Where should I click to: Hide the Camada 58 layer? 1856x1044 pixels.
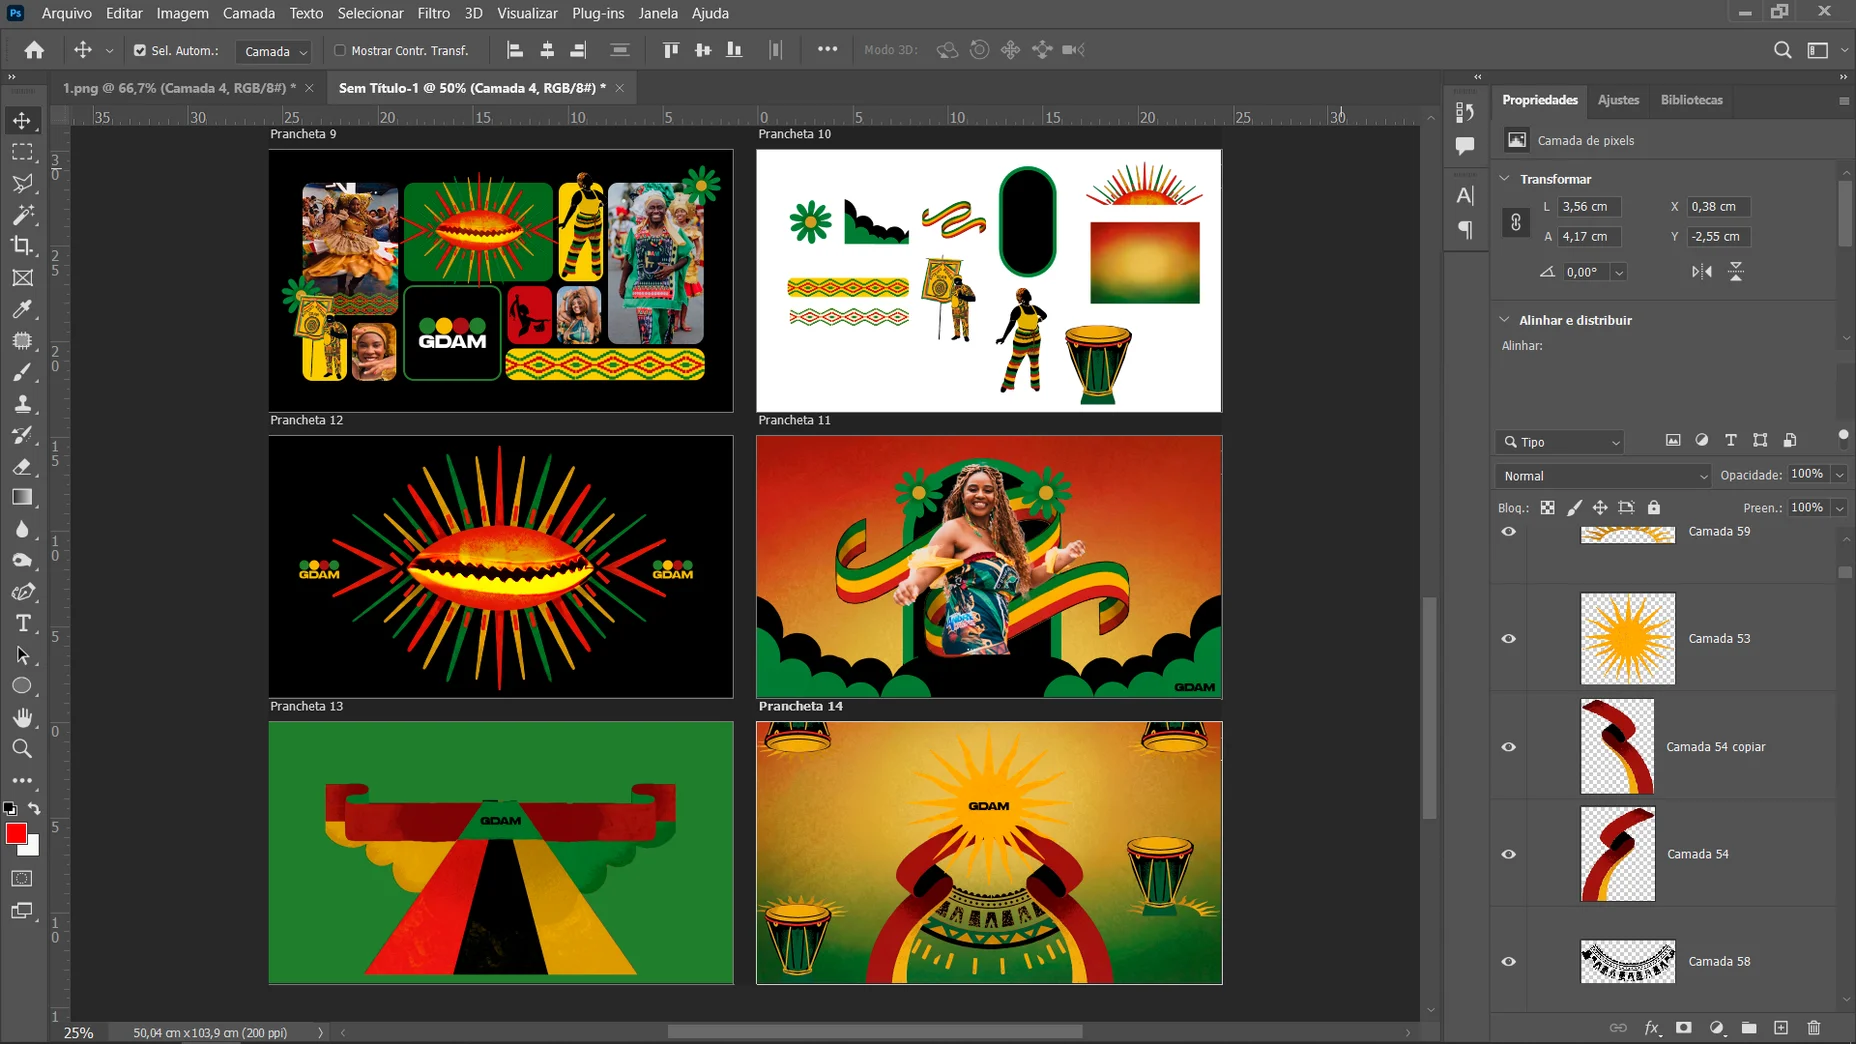[x=1509, y=962]
